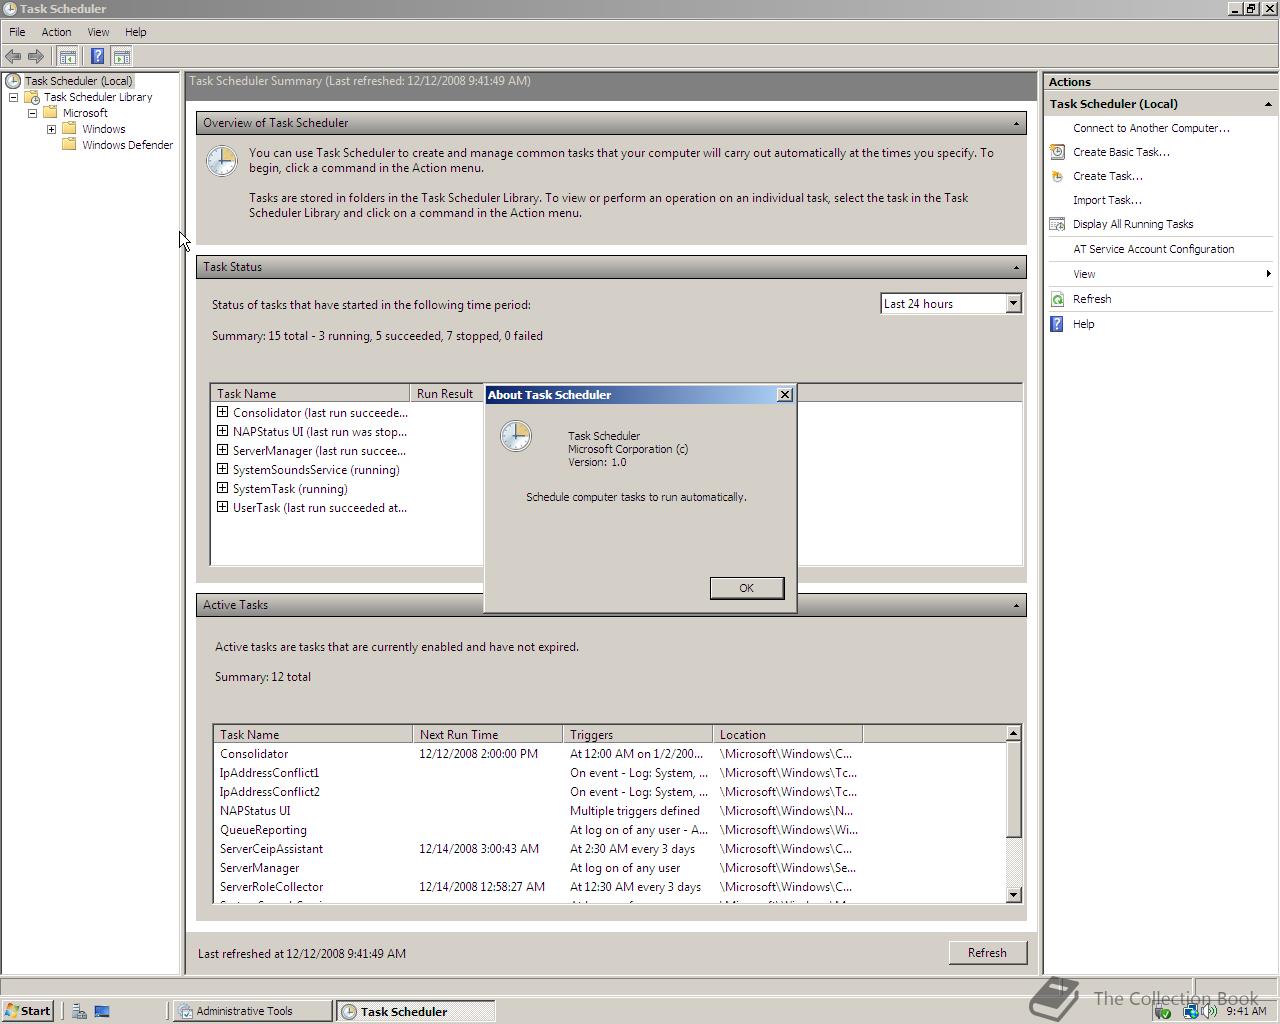Click Create Task action
The height and width of the screenshot is (1024, 1280).
tap(1107, 176)
